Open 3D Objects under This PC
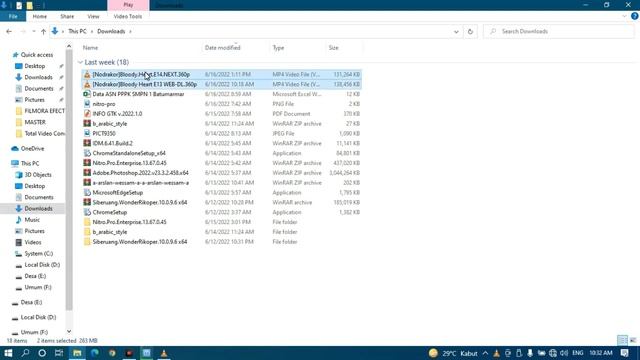The width and height of the screenshot is (640, 360). pyautogui.click(x=38, y=175)
